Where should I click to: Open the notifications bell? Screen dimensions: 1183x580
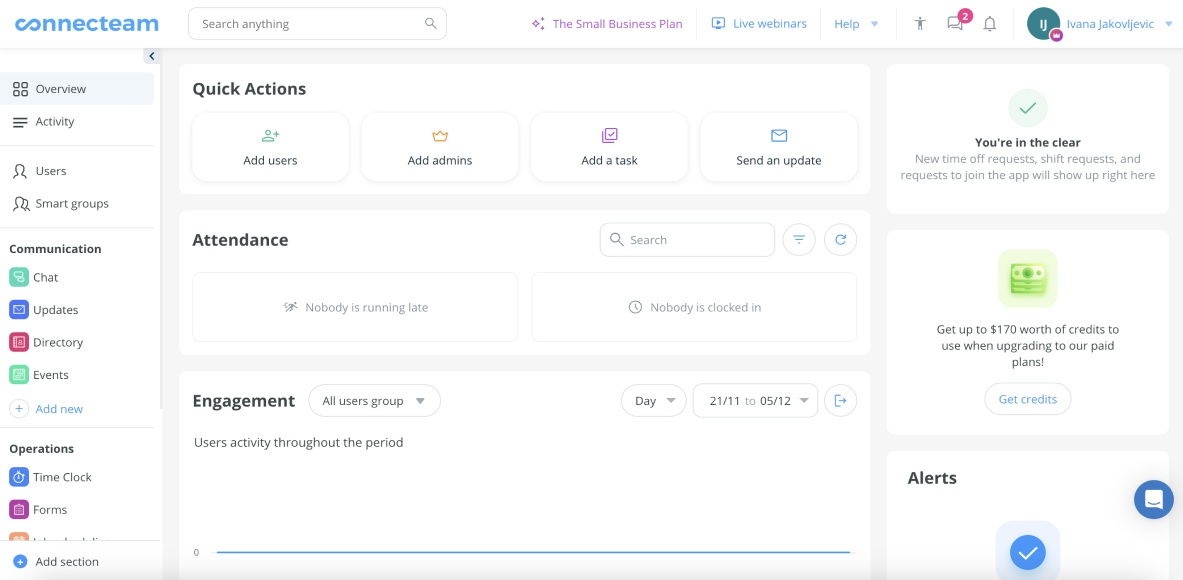[990, 23]
